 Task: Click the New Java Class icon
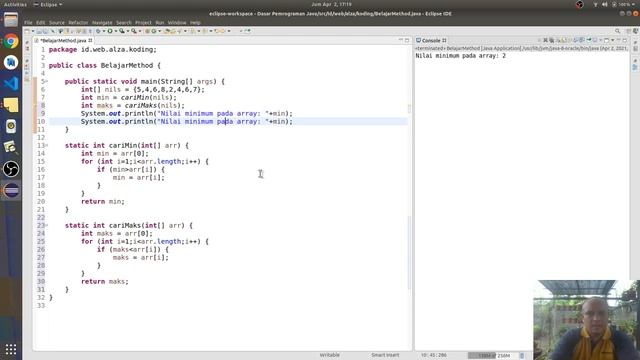tap(153, 31)
